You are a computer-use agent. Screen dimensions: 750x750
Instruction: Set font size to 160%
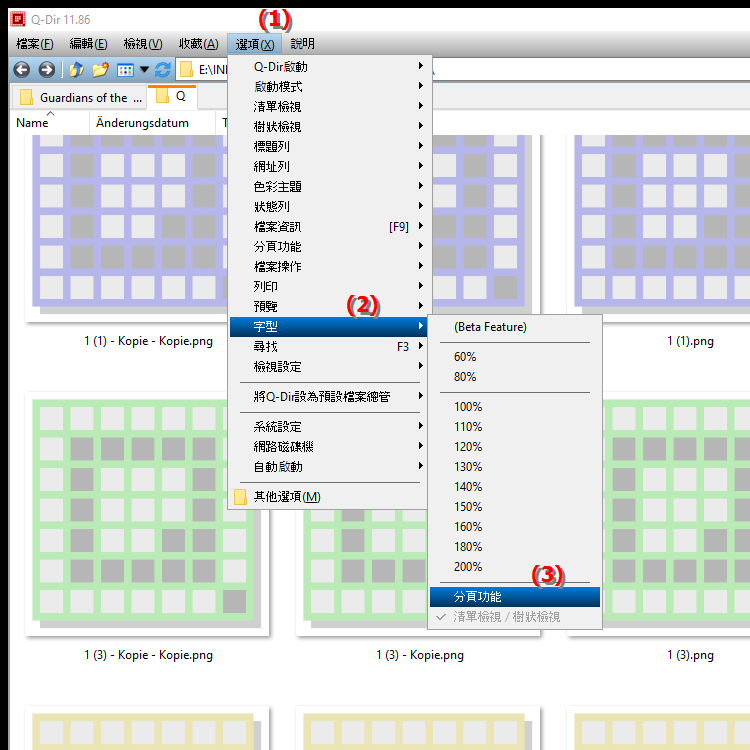(x=515, y=527)
